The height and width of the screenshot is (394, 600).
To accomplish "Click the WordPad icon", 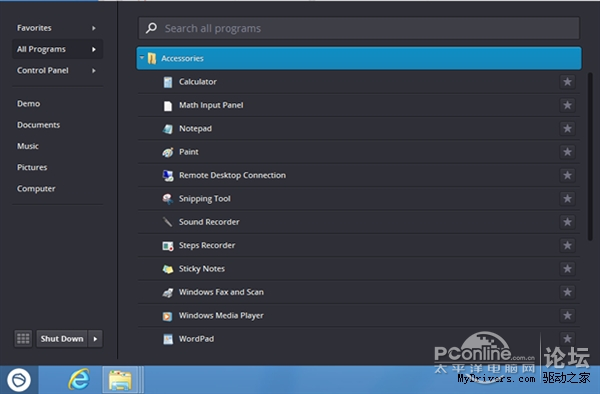I will [168, 339].
